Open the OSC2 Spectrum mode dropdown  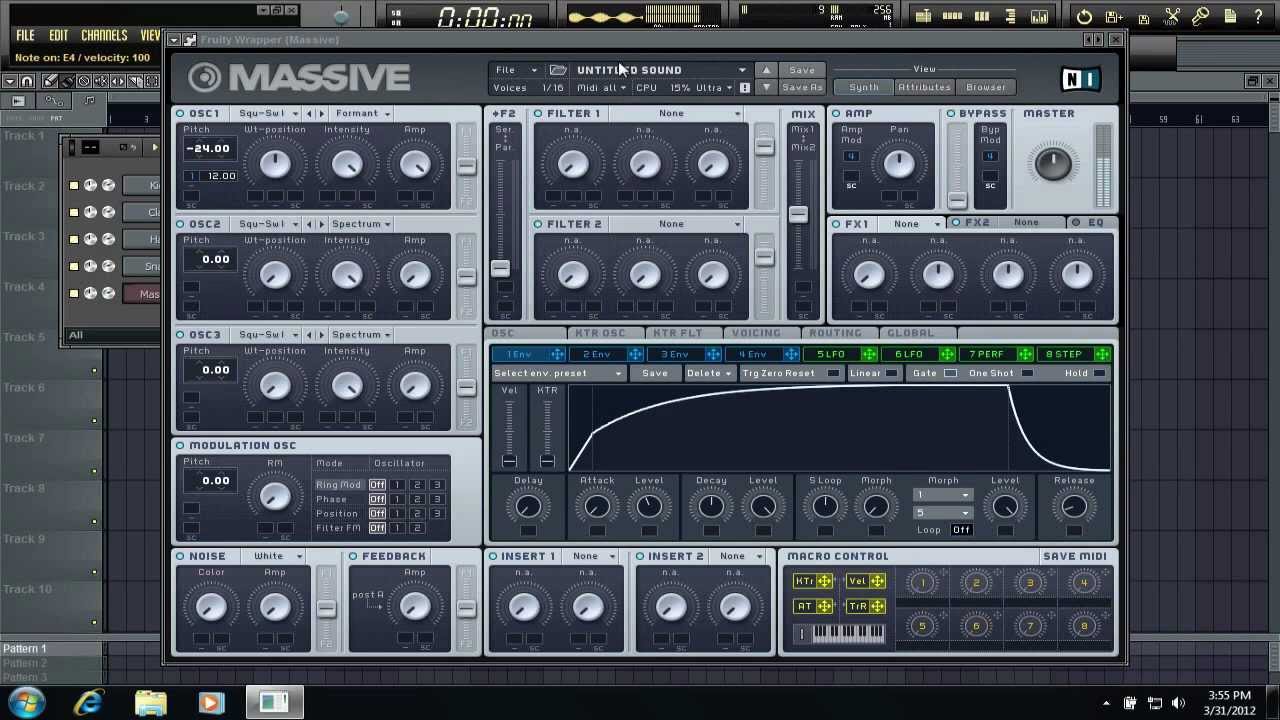click(361, 224)
